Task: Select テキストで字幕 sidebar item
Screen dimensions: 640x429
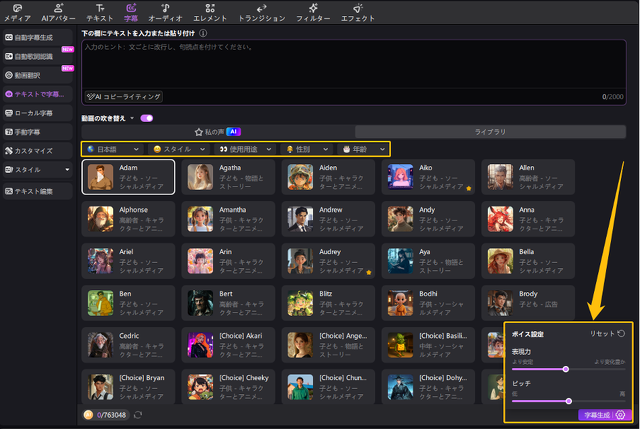Action: click(x=38, y=94)
